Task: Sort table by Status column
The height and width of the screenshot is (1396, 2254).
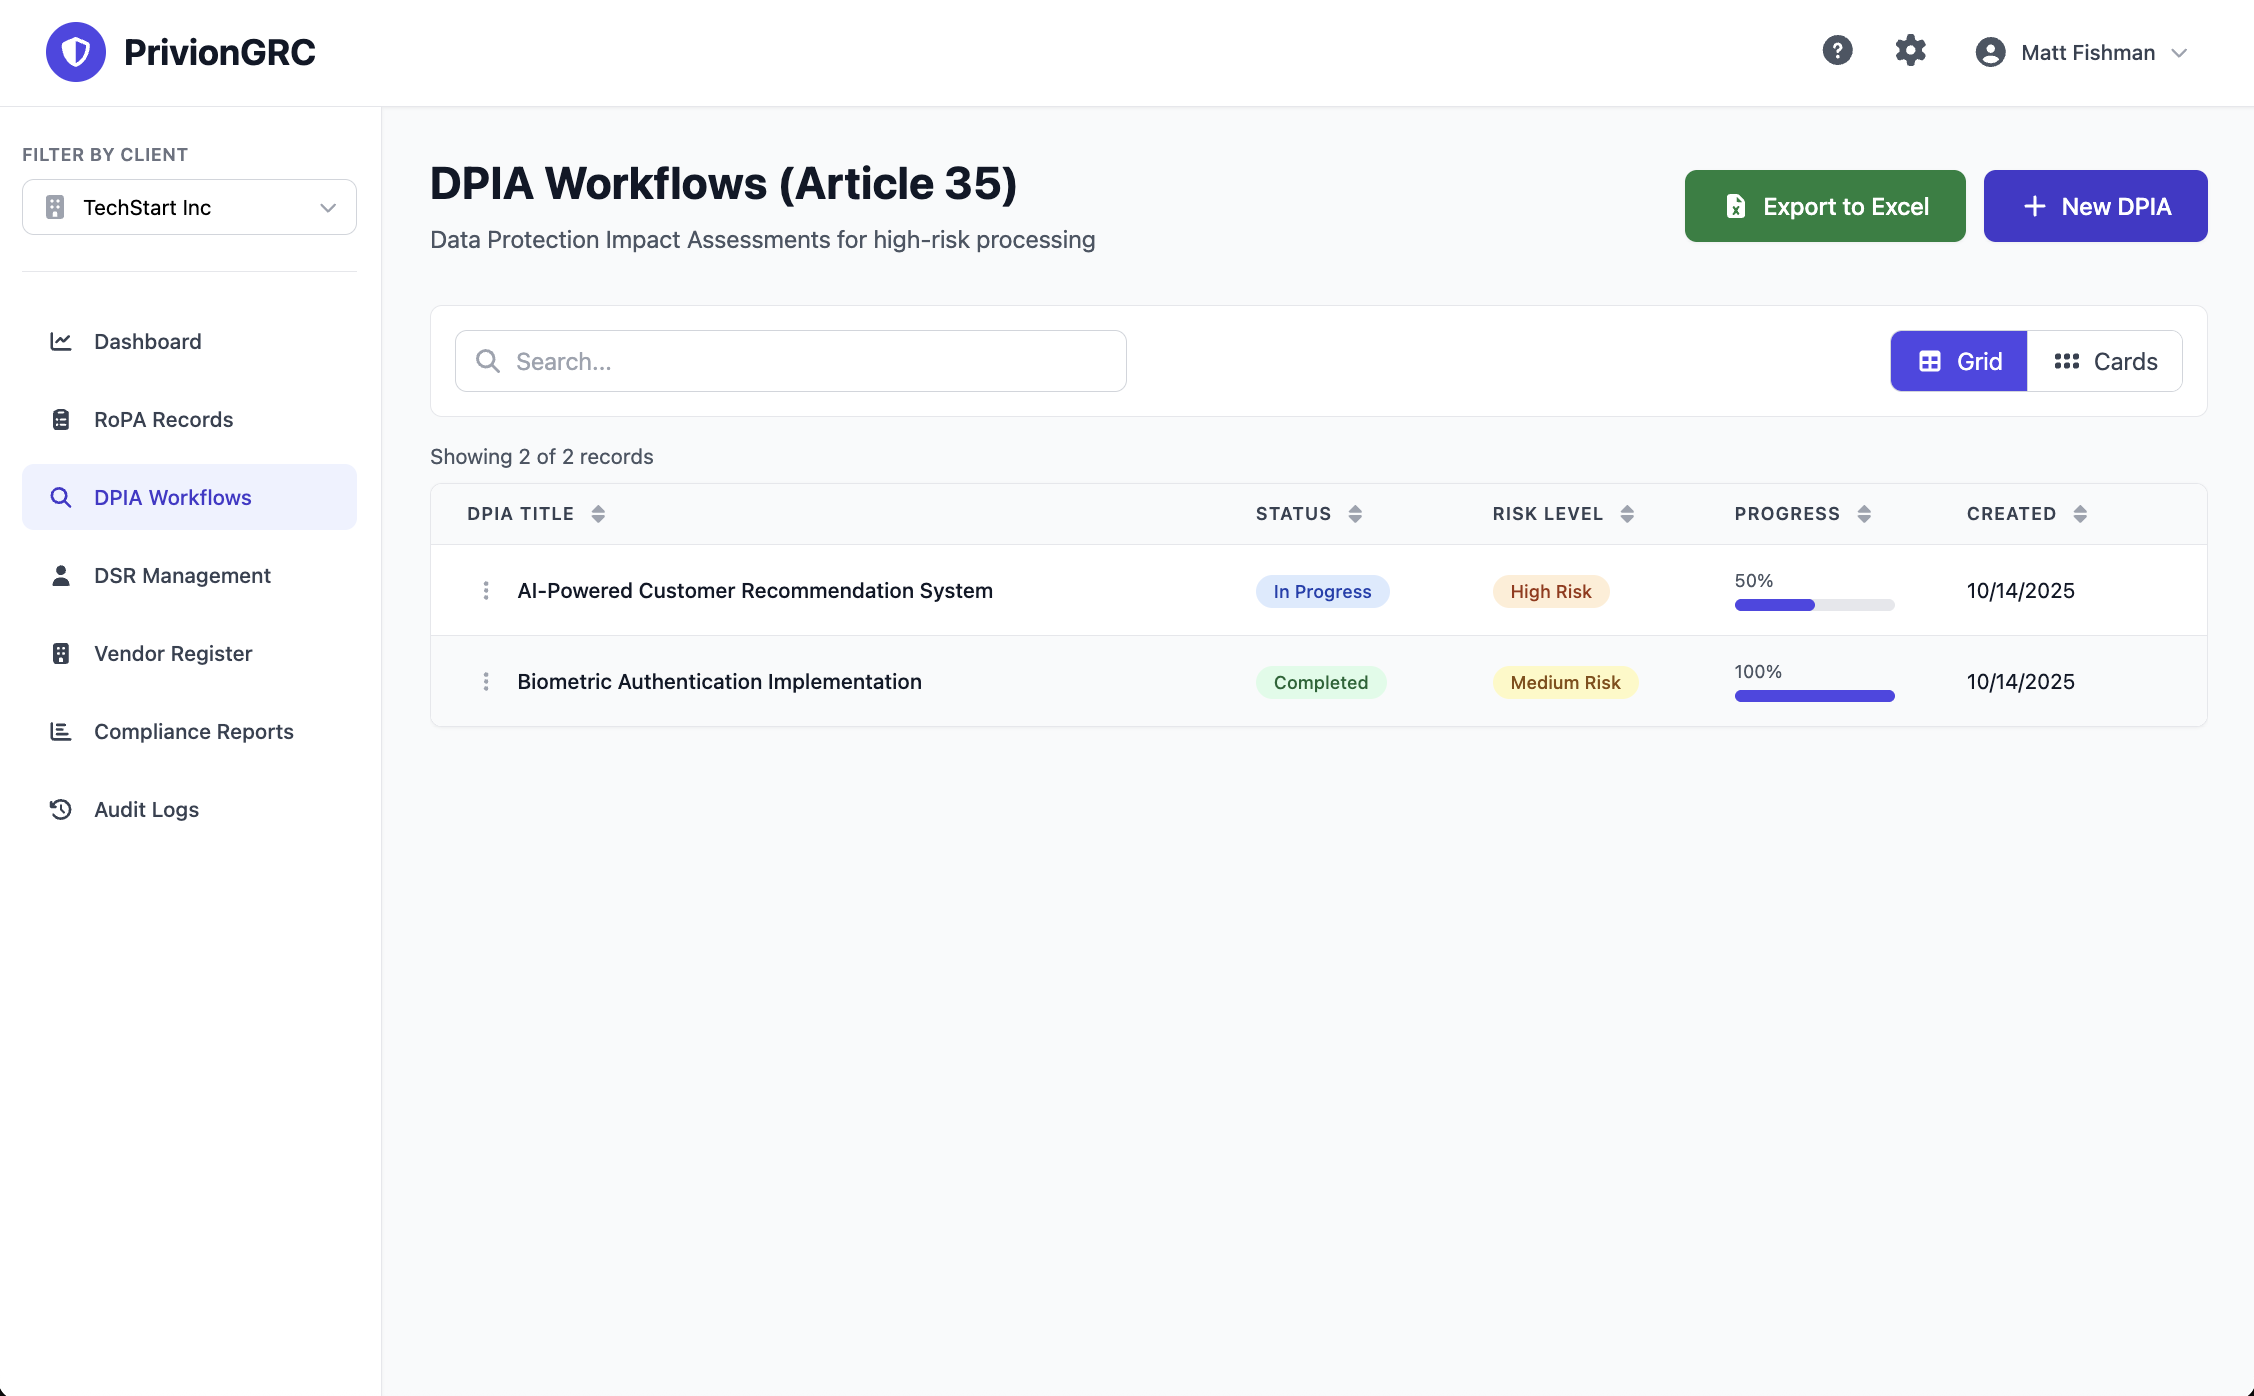Action: [1355, 514]
